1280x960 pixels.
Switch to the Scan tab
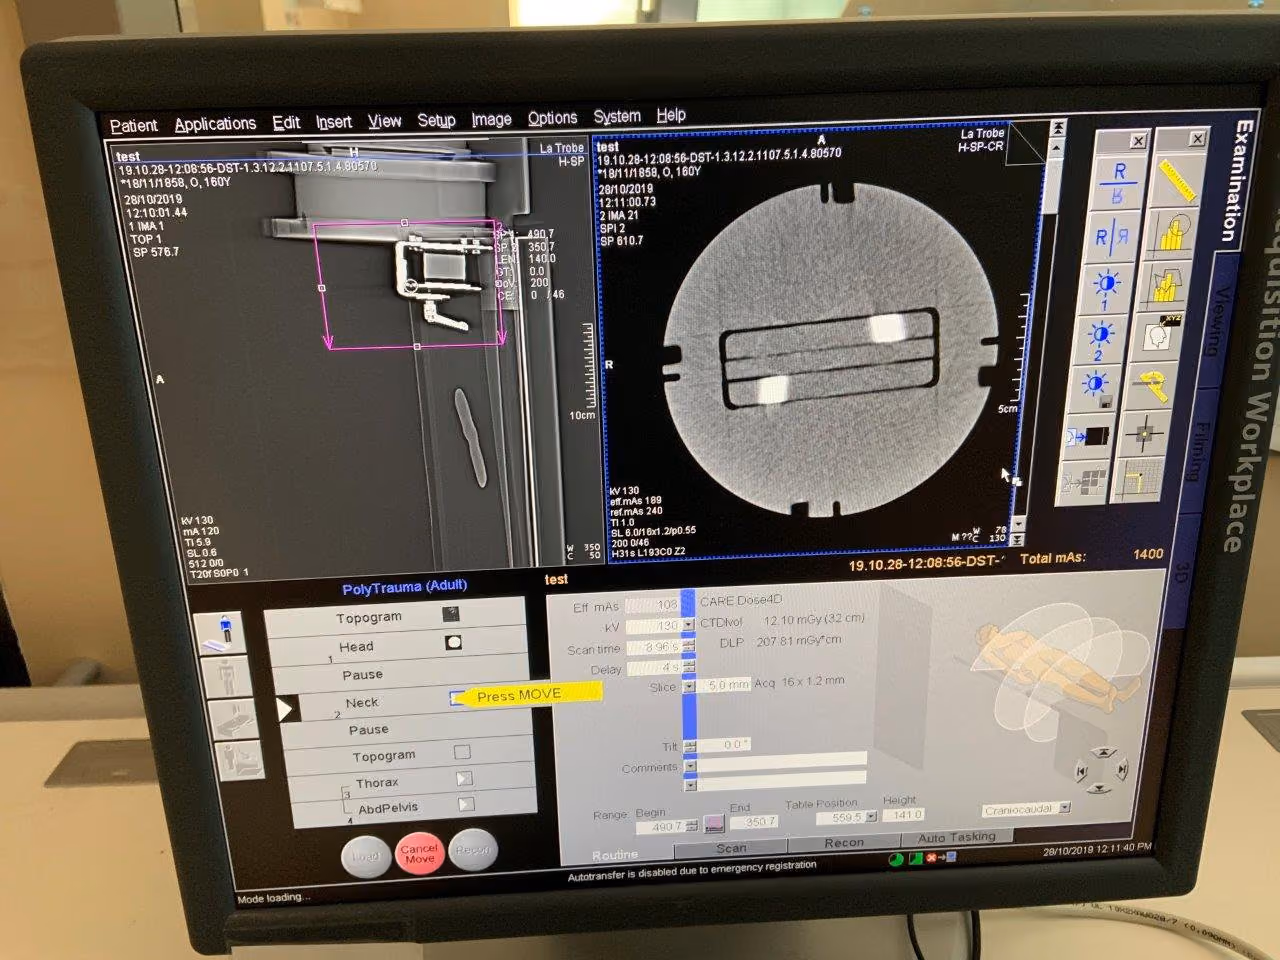point(731,848)
